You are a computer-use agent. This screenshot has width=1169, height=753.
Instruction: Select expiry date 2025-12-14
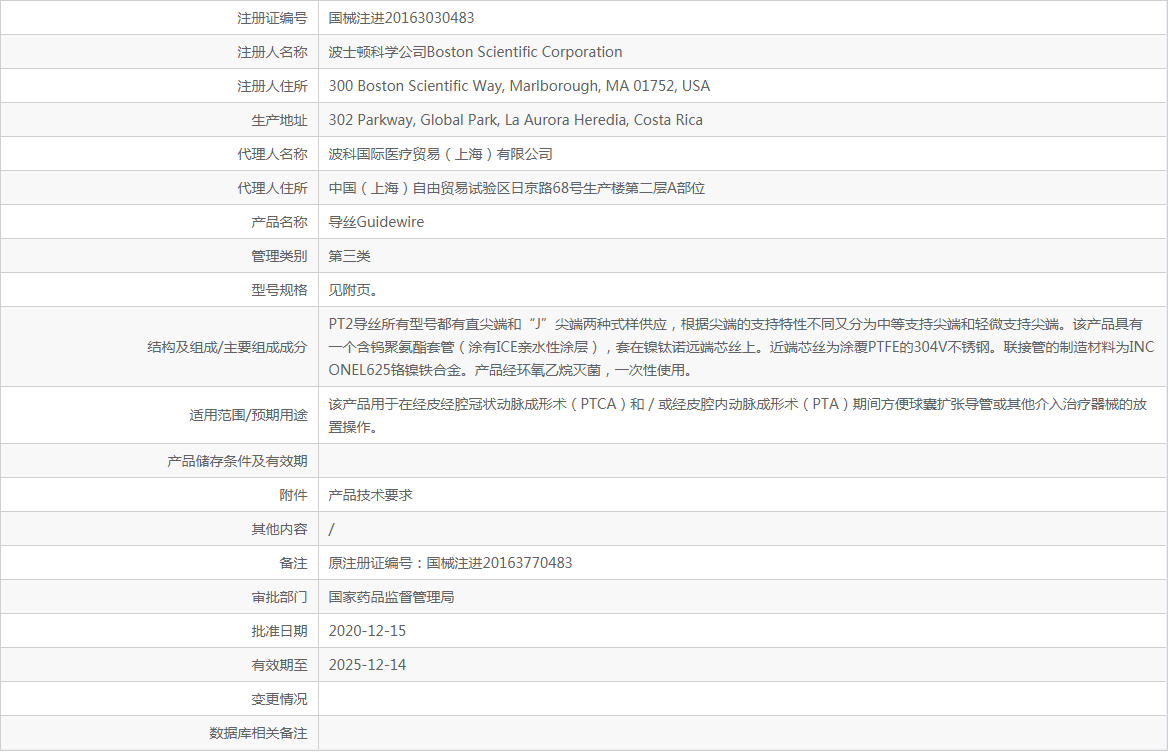367,665
